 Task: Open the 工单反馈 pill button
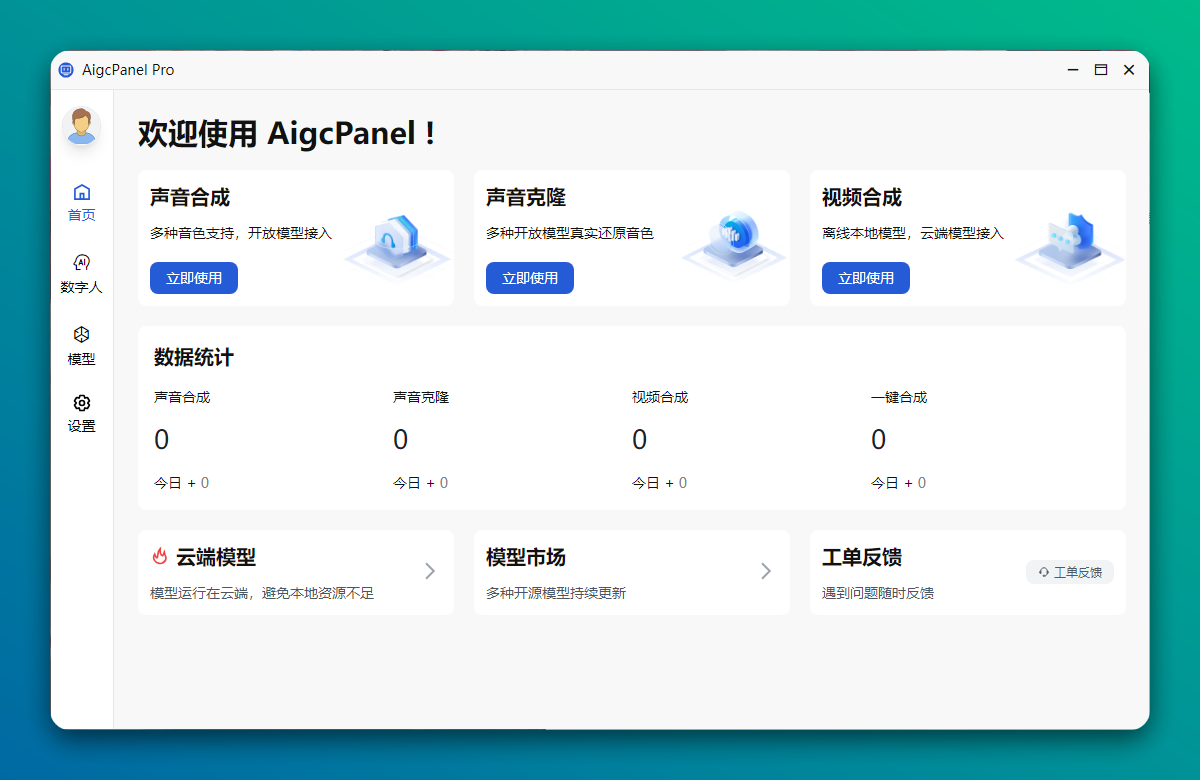[1070, 572]
